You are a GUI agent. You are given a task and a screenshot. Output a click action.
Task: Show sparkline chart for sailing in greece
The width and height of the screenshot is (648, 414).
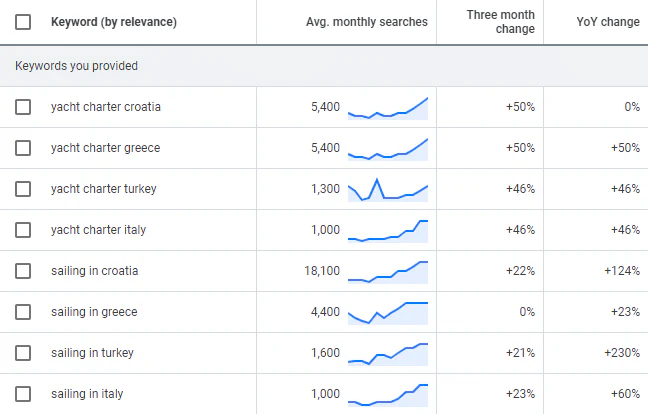[x=388, y=313]
